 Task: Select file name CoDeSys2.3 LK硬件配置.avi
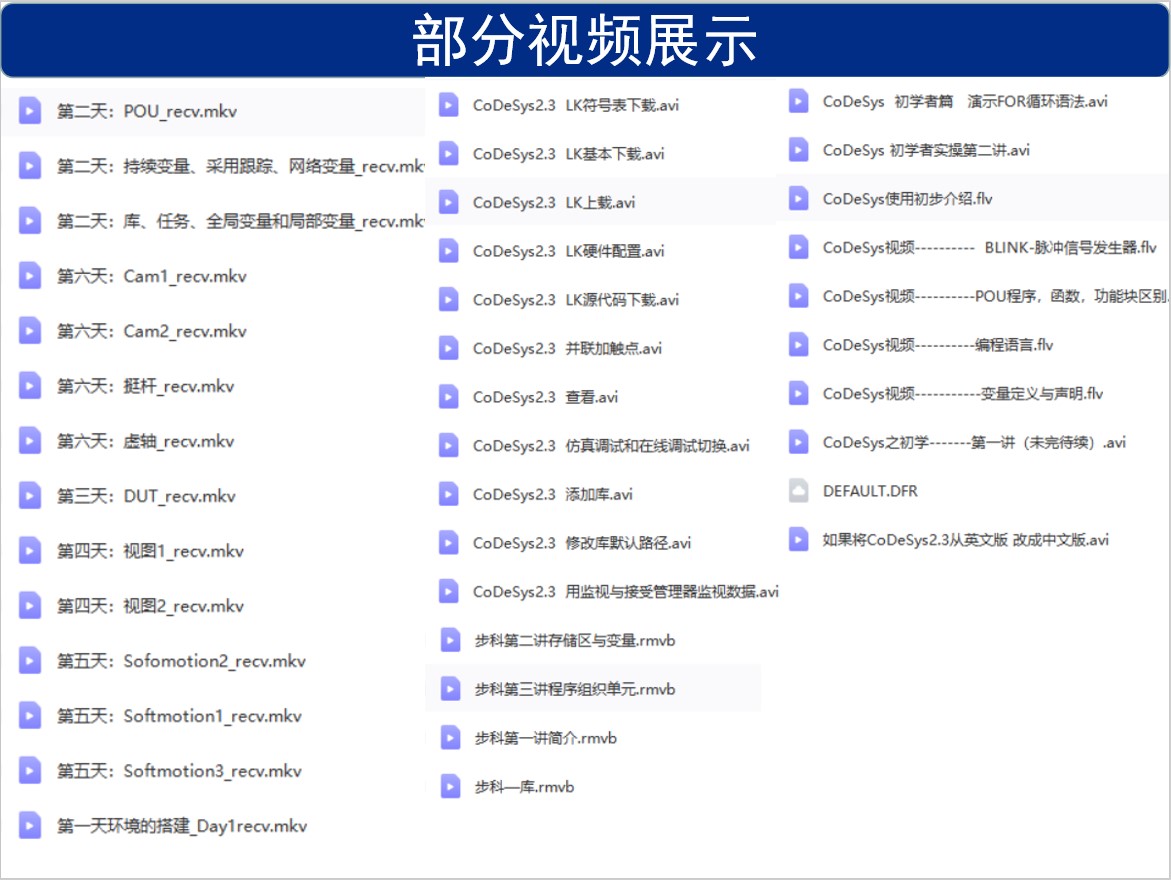click(568, 251)
